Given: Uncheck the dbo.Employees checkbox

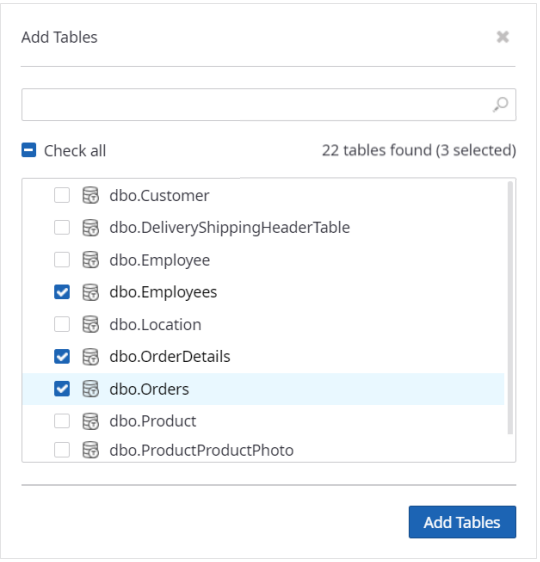Looking at the screenshot, I should point(62,292).
